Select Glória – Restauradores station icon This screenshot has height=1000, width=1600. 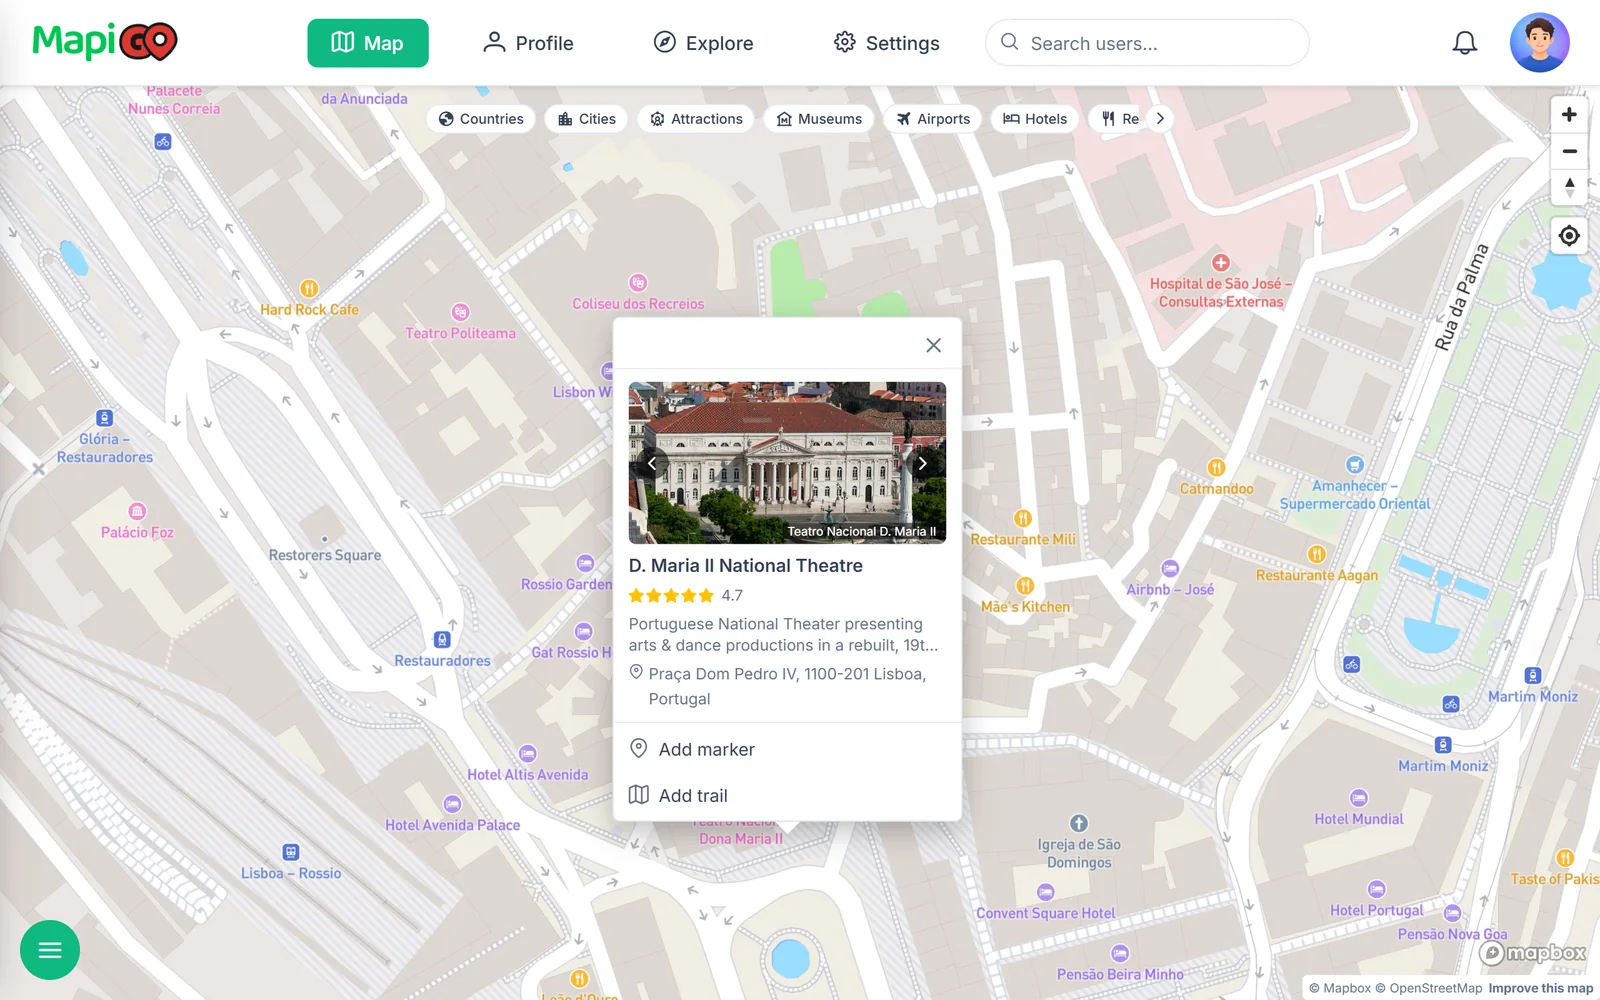pyautogui.click(x=104, y=418)
